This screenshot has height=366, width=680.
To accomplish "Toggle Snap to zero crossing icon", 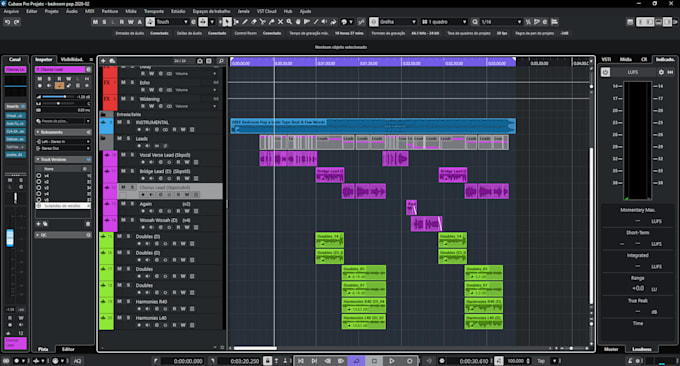I will click(x=361, y=22).
